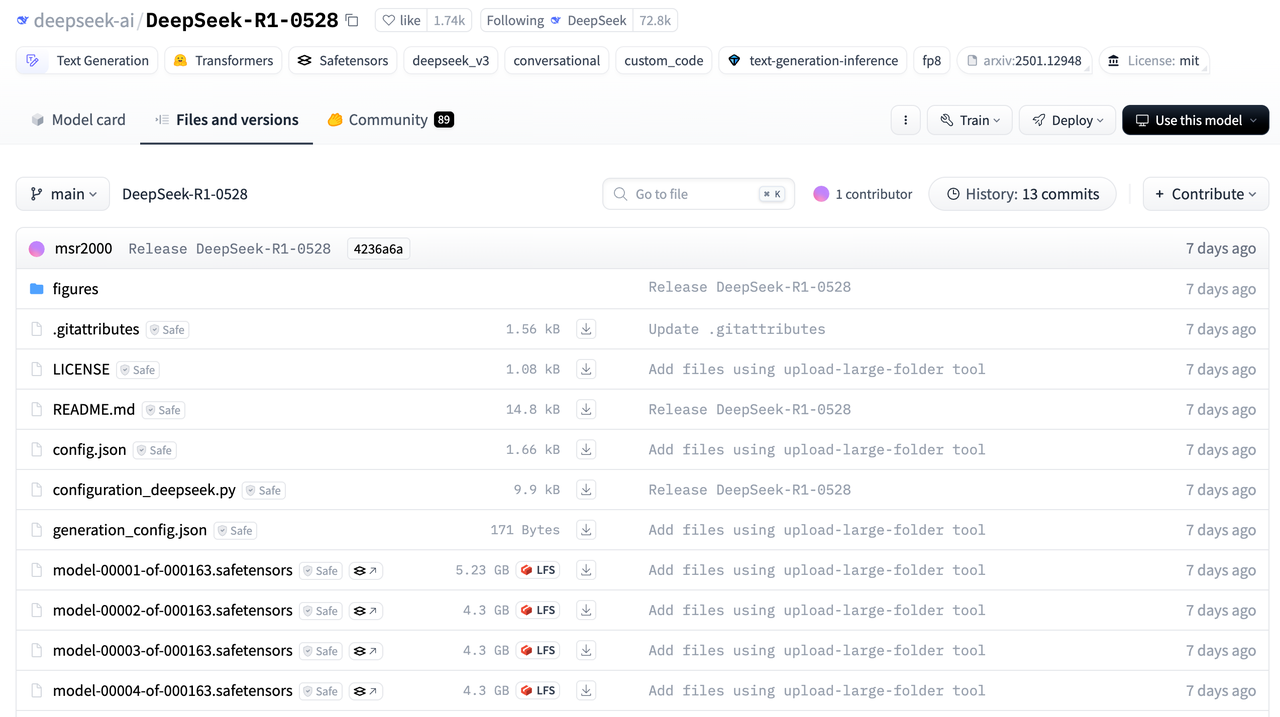
Task: Download the README.md file
Action: click(x=587, y=409)
